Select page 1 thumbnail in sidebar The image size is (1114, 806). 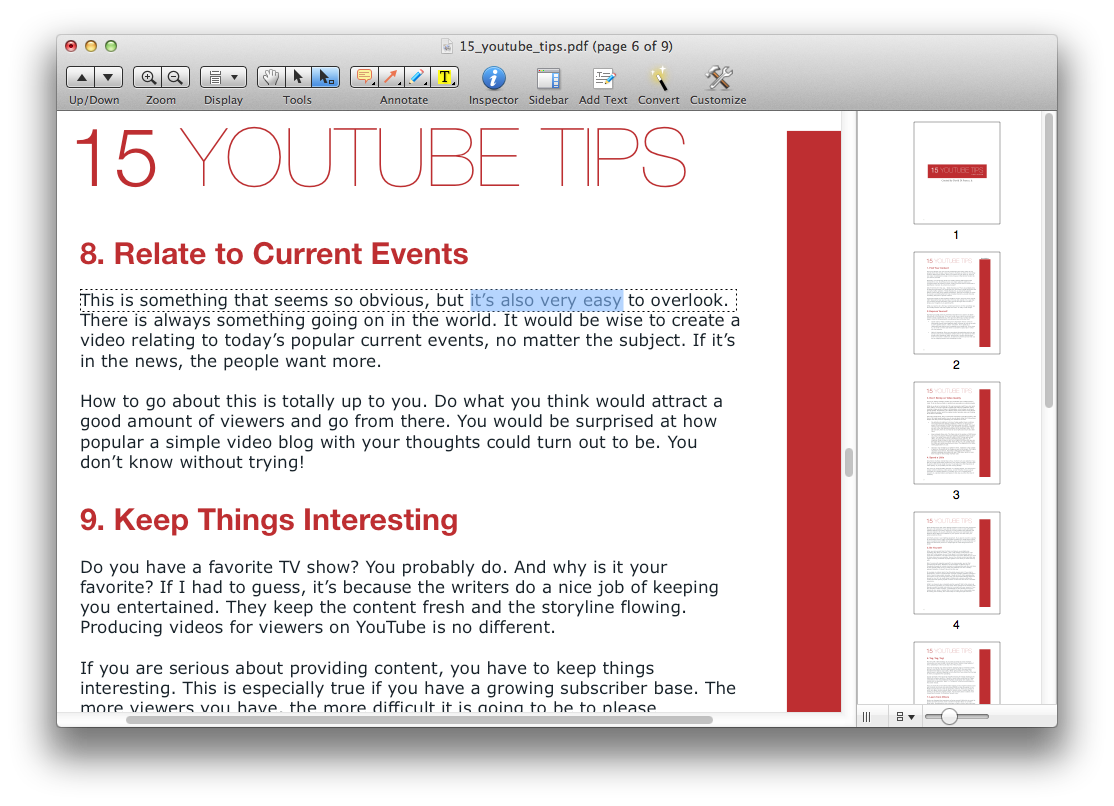(x=956, y=173)
